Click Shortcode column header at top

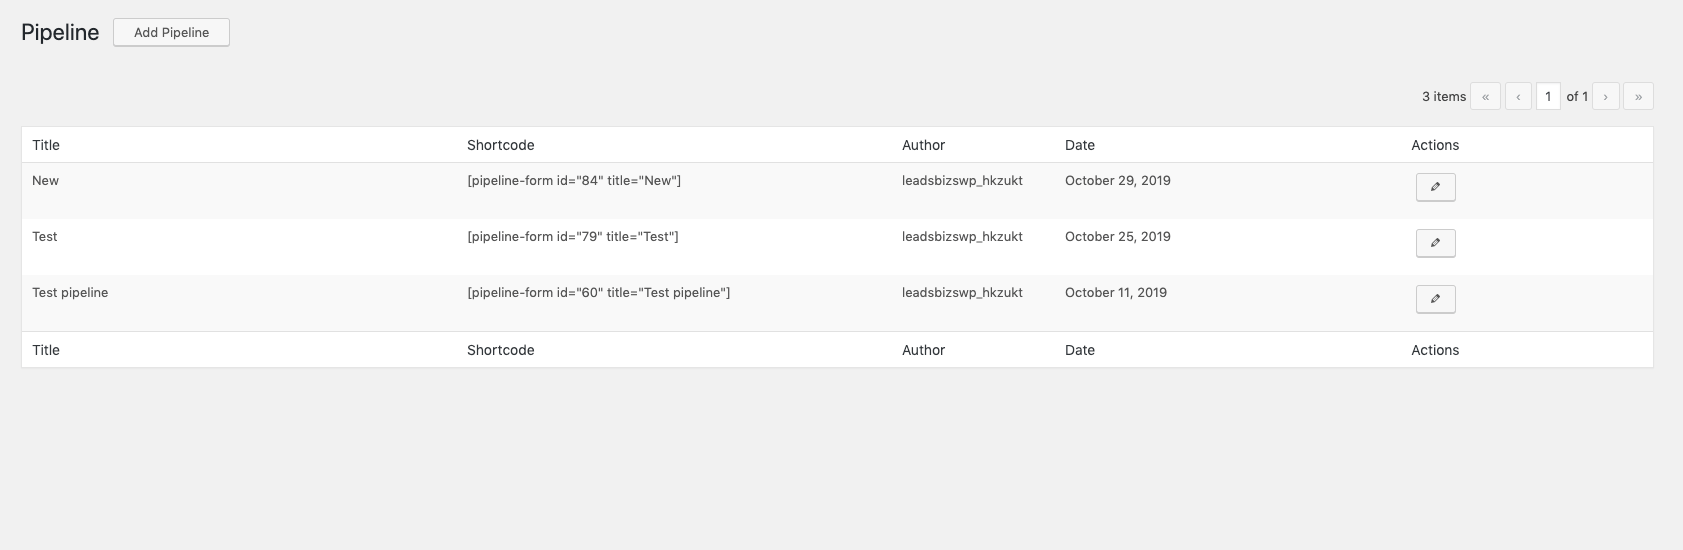coord(500,145)
